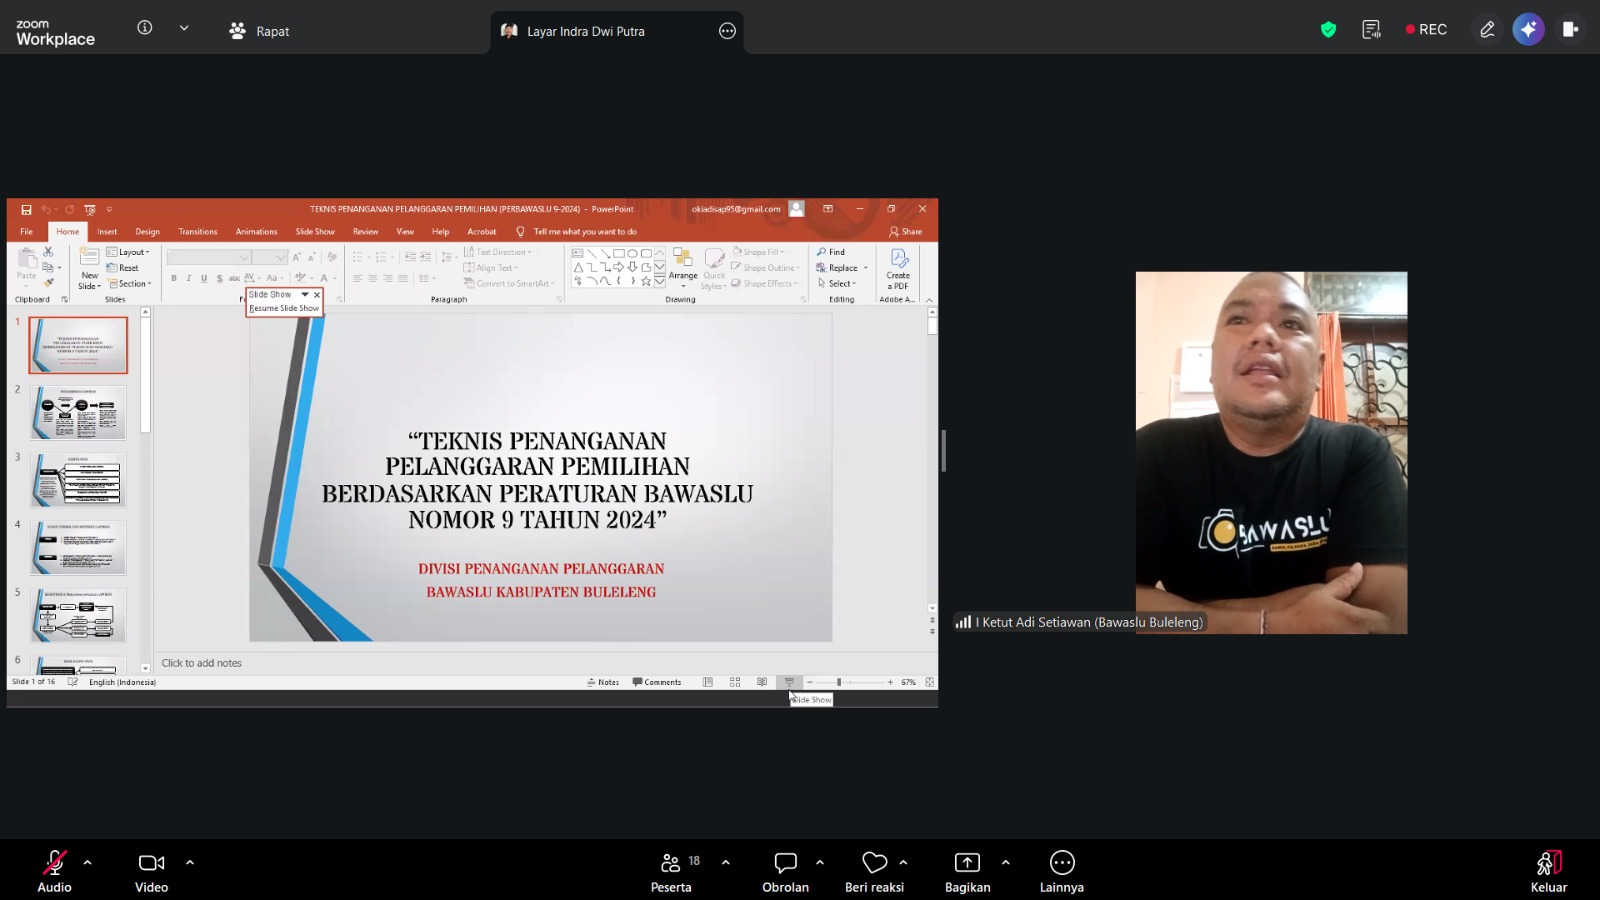Expand chat options arrow
The width and height of the screenshot is (1600, 900).
click(820, 862)
